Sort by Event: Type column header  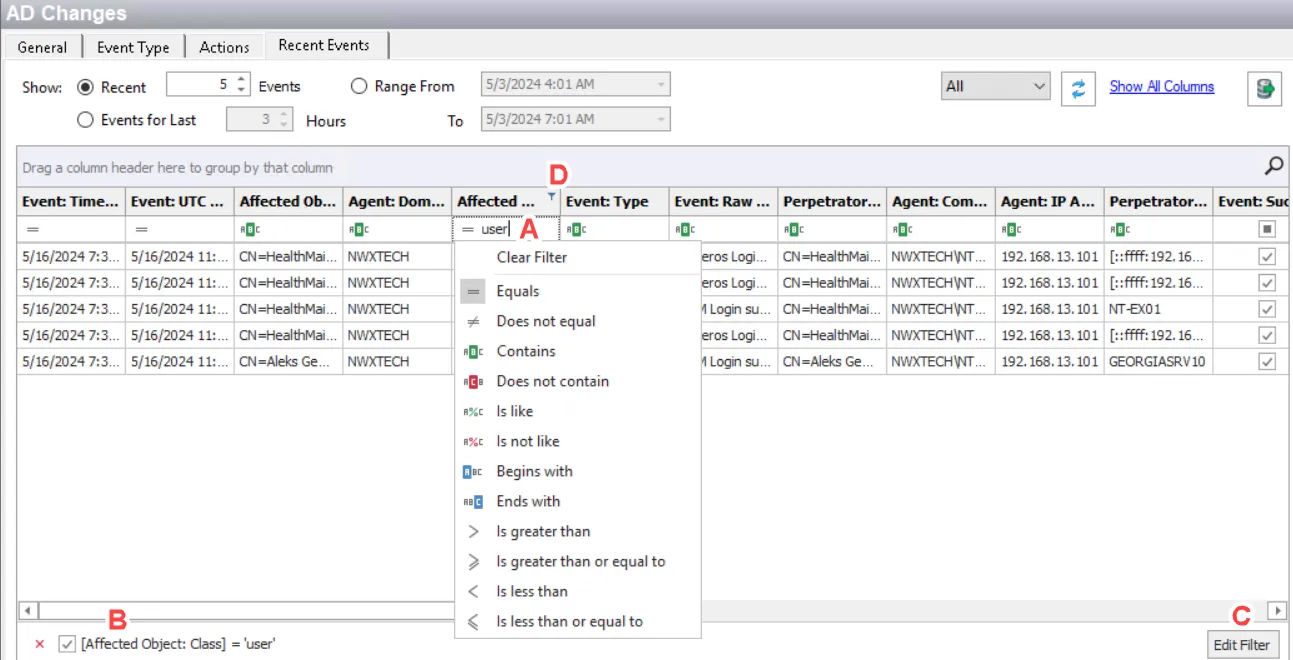(614, 201)
